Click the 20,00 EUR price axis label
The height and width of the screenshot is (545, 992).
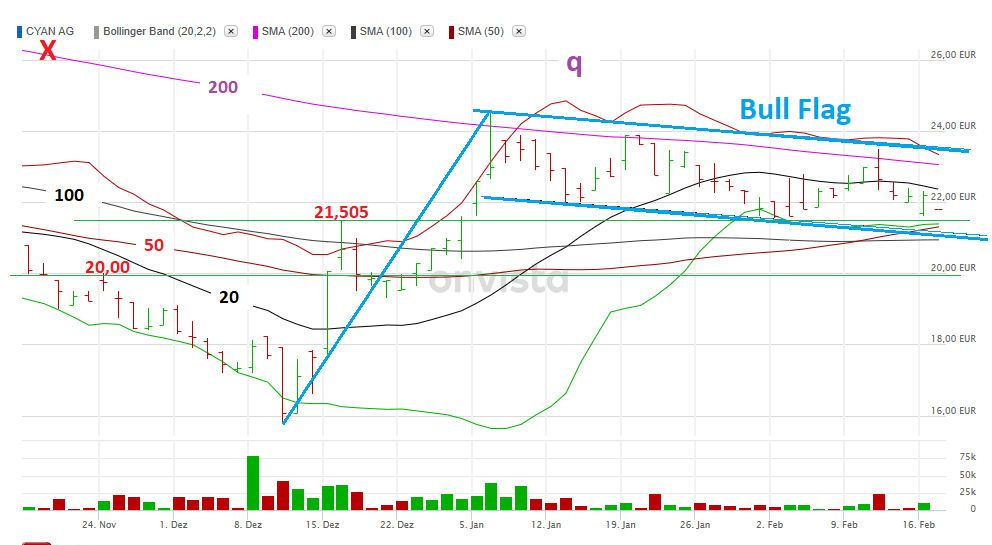[x=953, y=267]
